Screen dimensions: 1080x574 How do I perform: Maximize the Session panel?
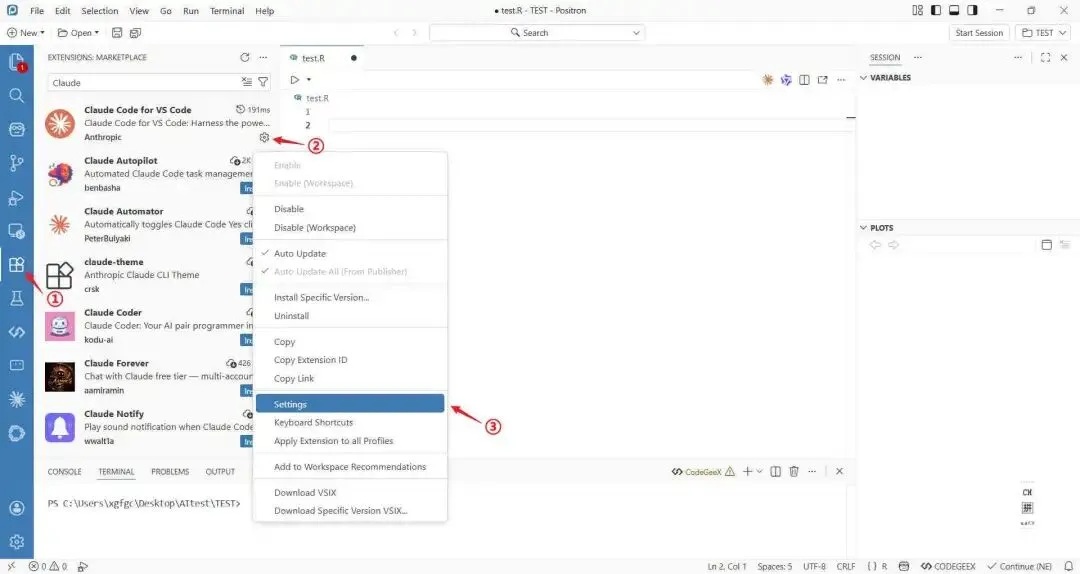pyautogui.click(x=1046, y=58)
